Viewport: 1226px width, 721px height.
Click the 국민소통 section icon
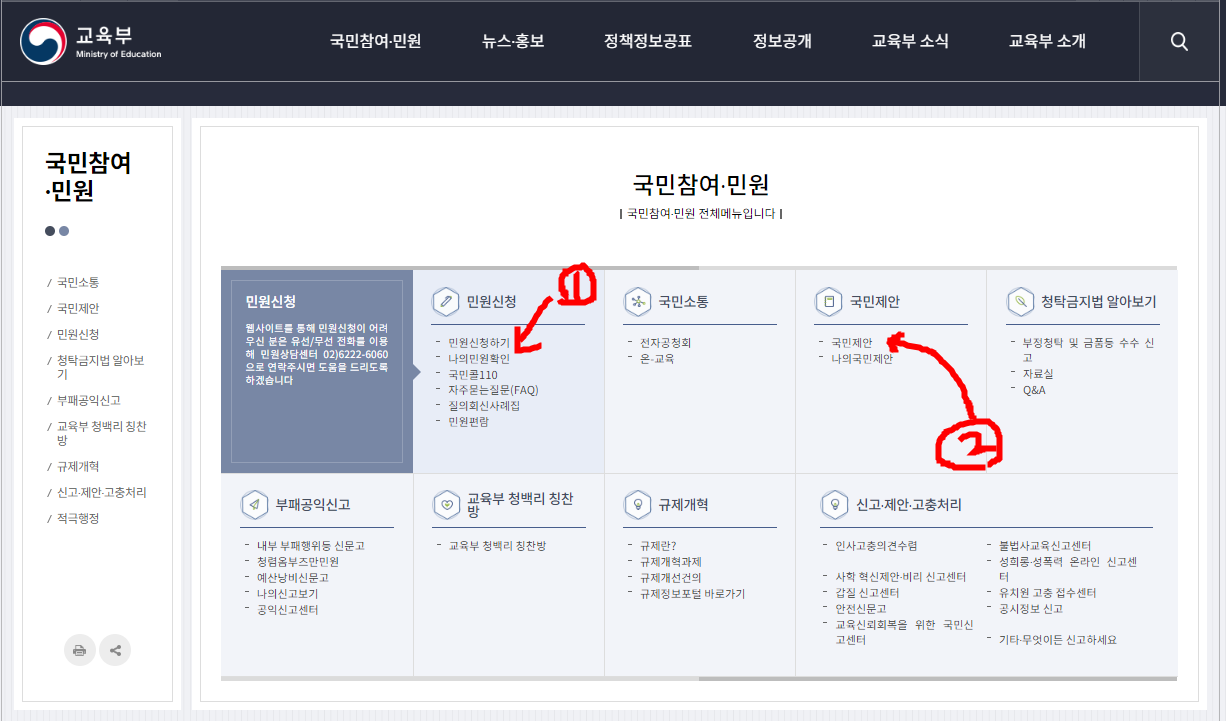[x=637, y=301]
